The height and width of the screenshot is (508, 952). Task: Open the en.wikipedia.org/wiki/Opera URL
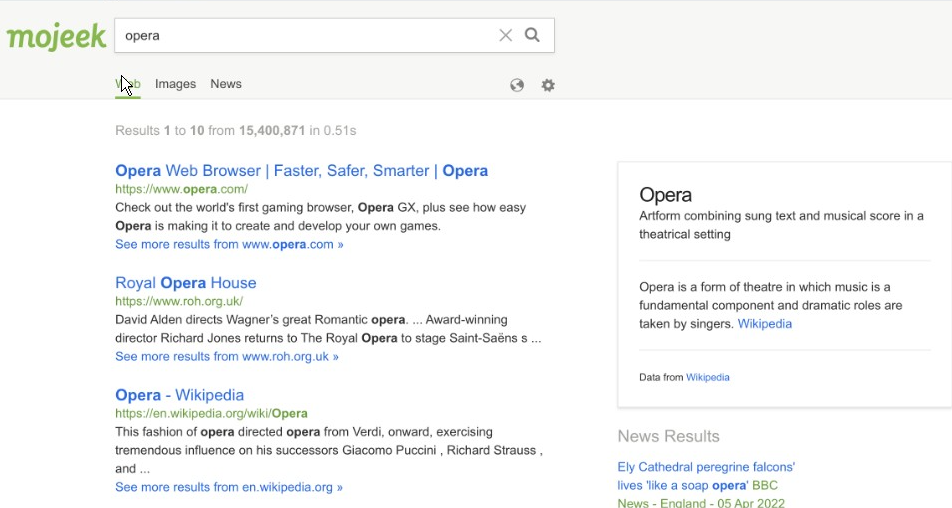pos(211,413)
